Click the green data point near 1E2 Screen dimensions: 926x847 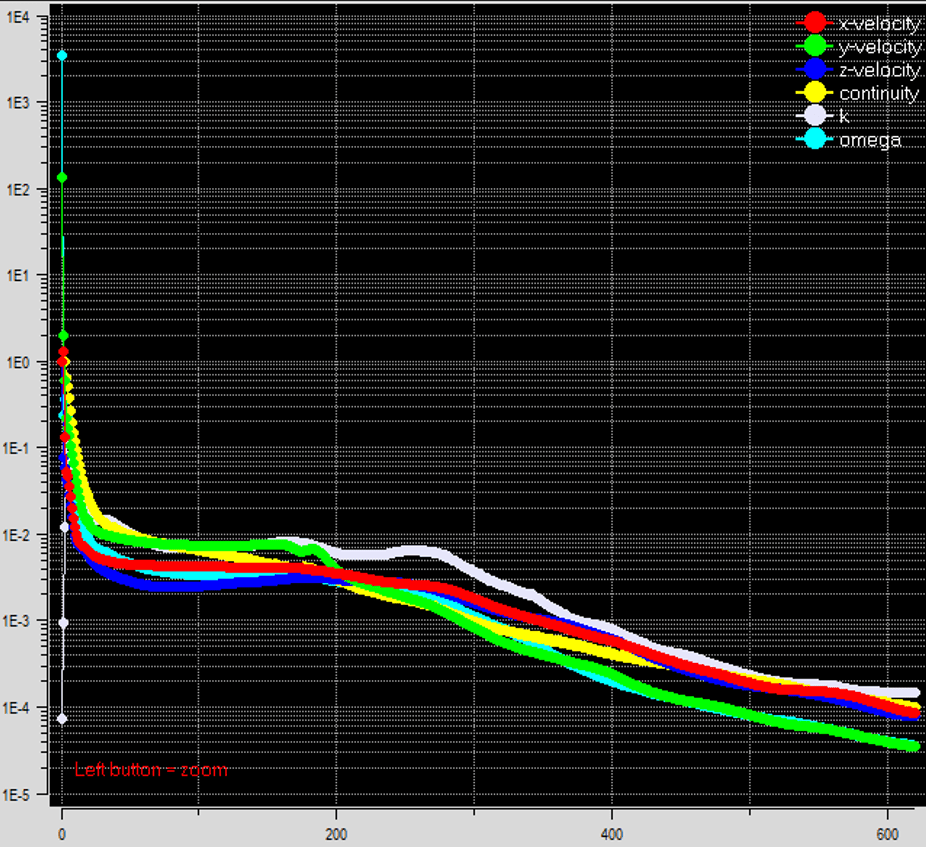pos(62,177)
